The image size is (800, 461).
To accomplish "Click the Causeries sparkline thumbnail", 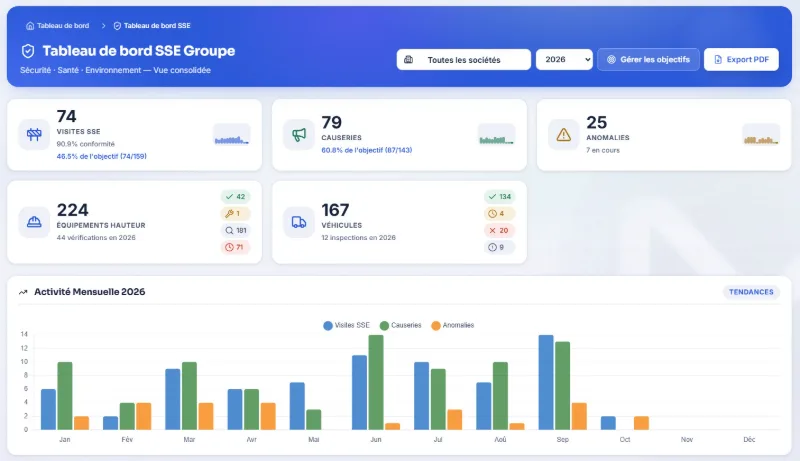I will 496,135.
